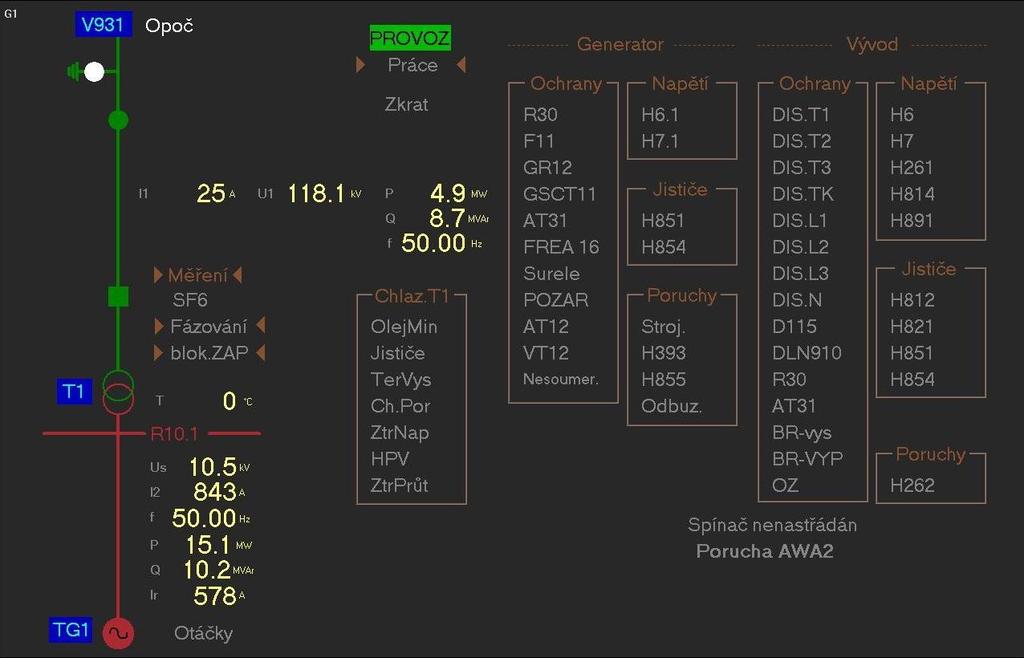
Task: Click right arrow beside blok.ZAP
Action: point(261,352)
